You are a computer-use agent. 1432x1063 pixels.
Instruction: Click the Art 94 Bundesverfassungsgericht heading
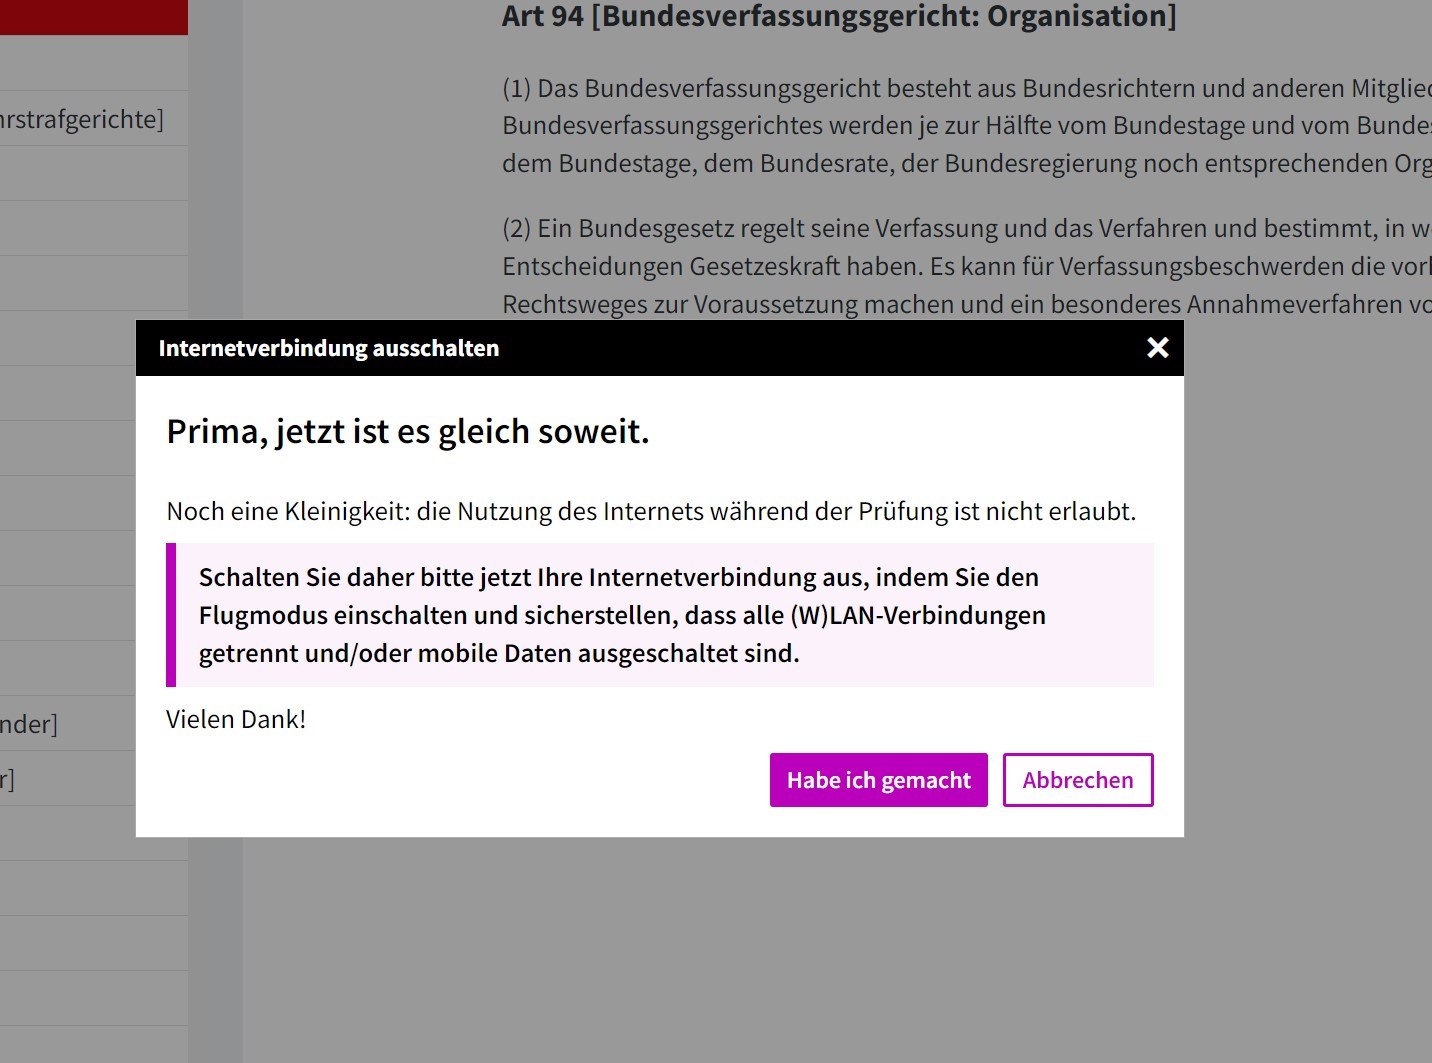click(x=839, y=16)
